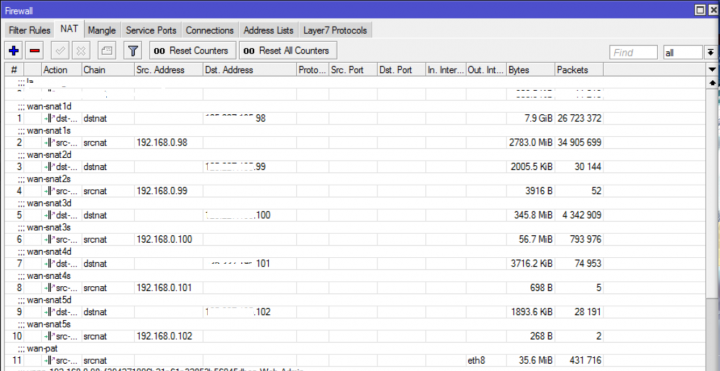Expand the dropdown arrow beside 'all'
The image size is (720, 371).
pyautogui.click(x=710, y=53)
